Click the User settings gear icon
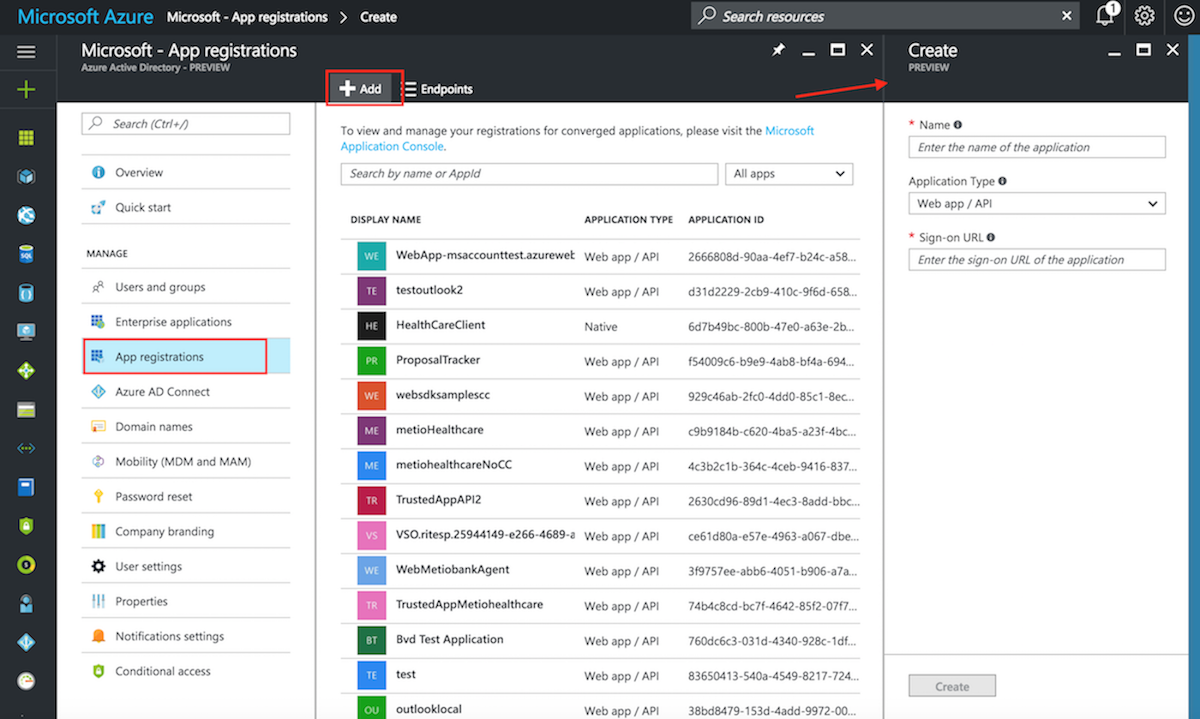 [98, 566]
